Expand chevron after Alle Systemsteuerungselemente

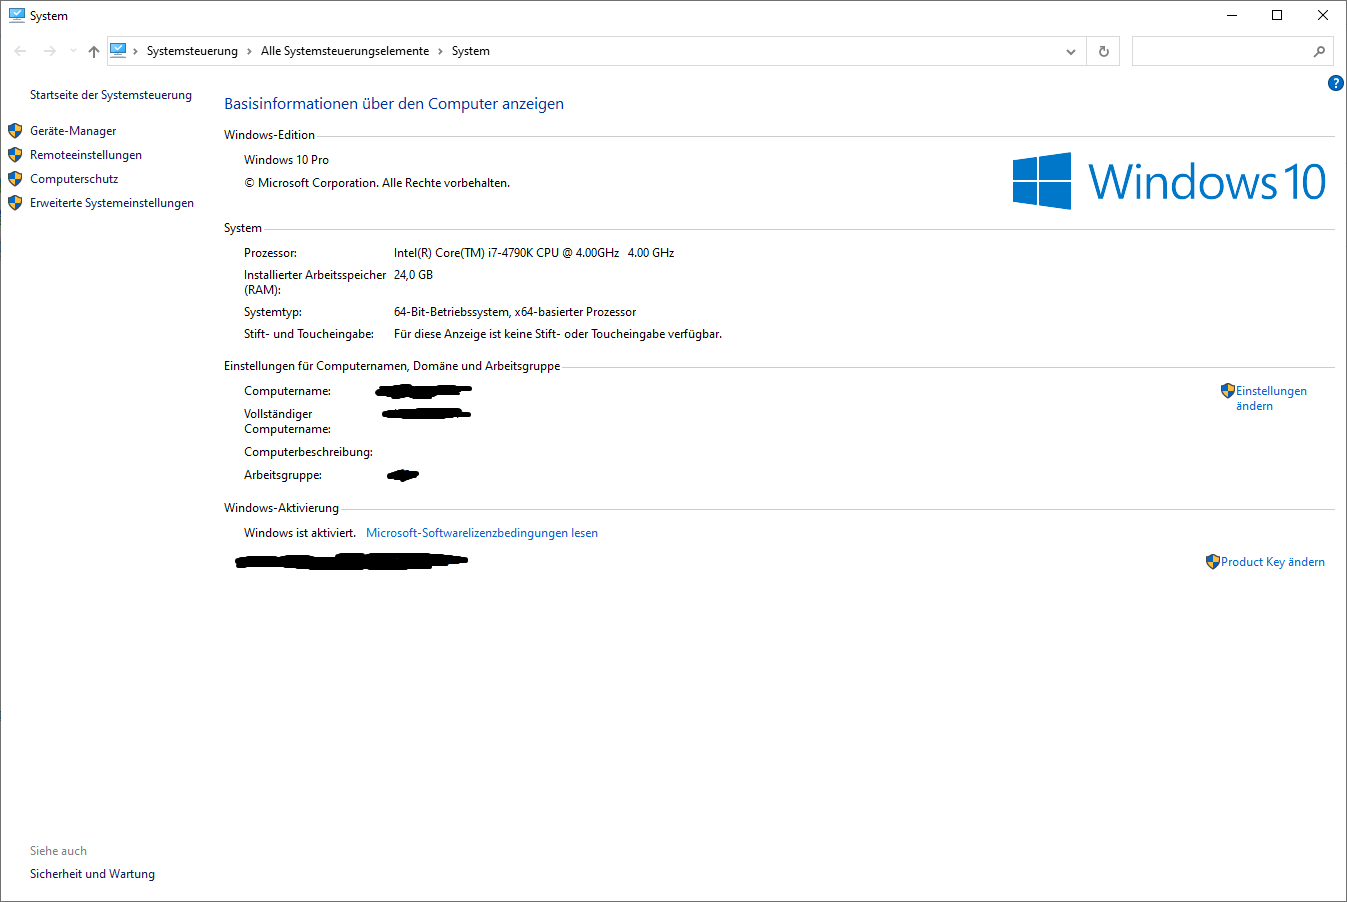pyautogui.click(x=440, y=51)
